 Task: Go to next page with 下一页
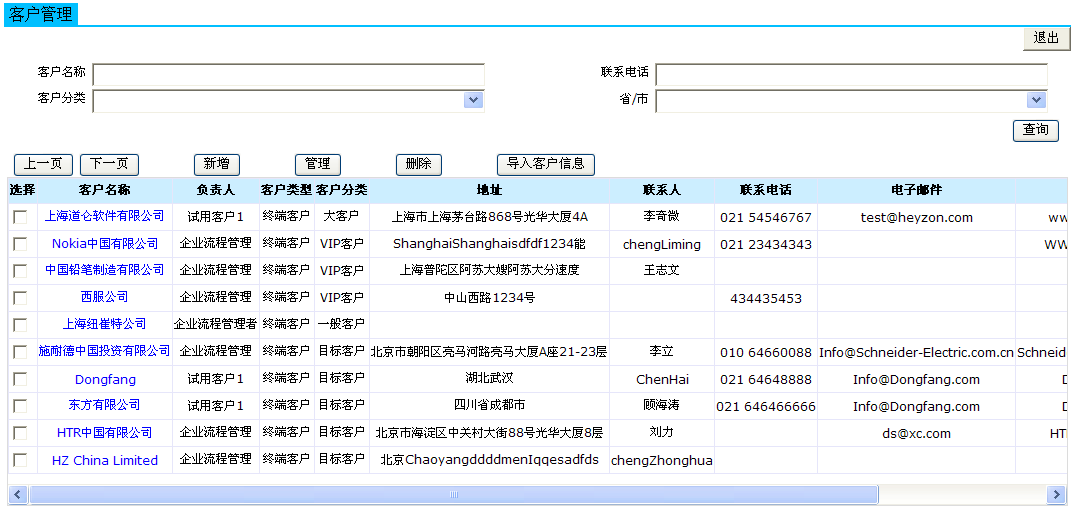coord(109,165)
